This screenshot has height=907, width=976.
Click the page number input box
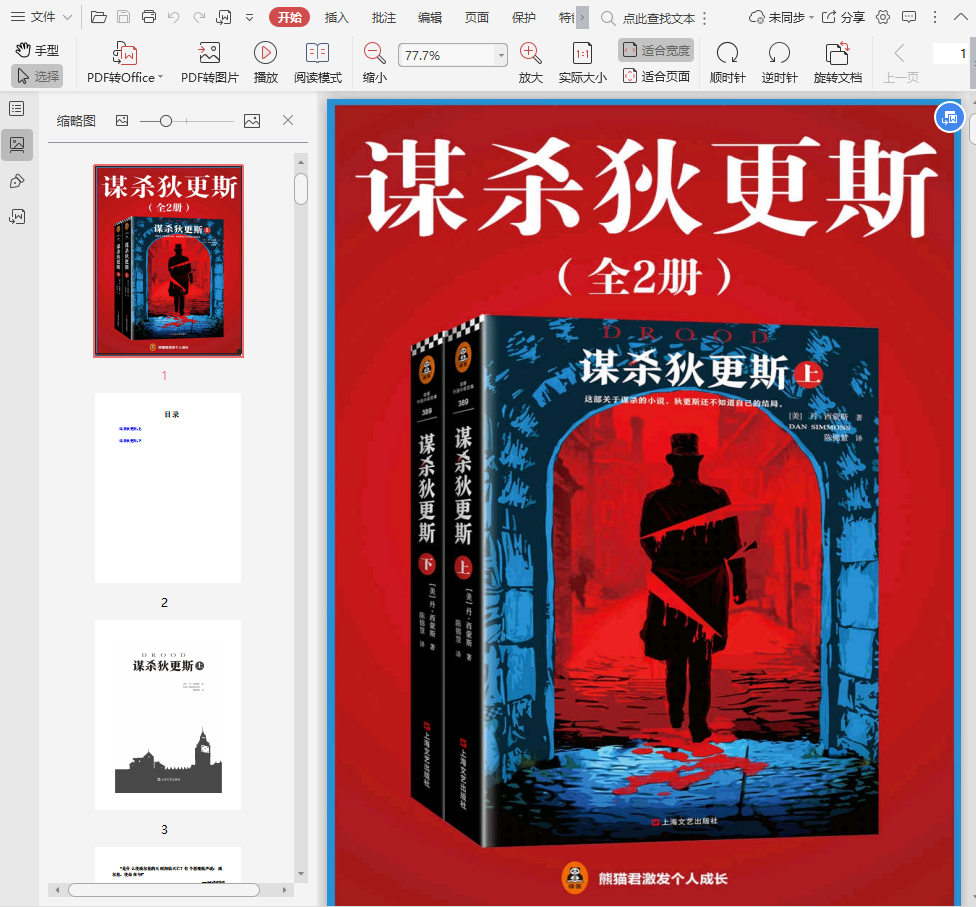[x=952, y=54]
